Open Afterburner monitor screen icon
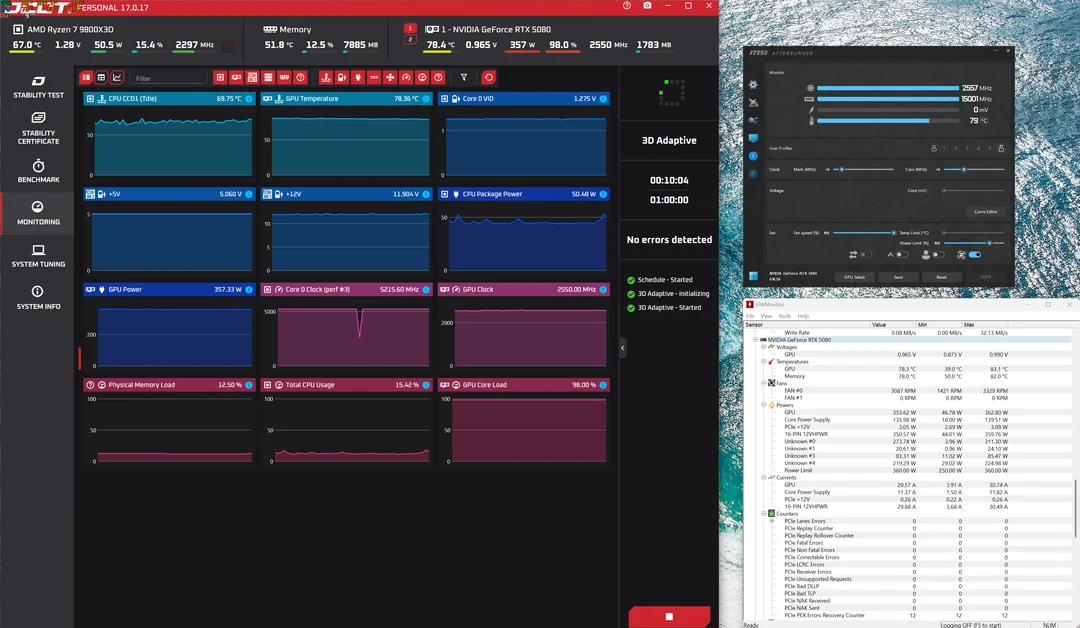The image size is (1080, 628). pos(753,138)
